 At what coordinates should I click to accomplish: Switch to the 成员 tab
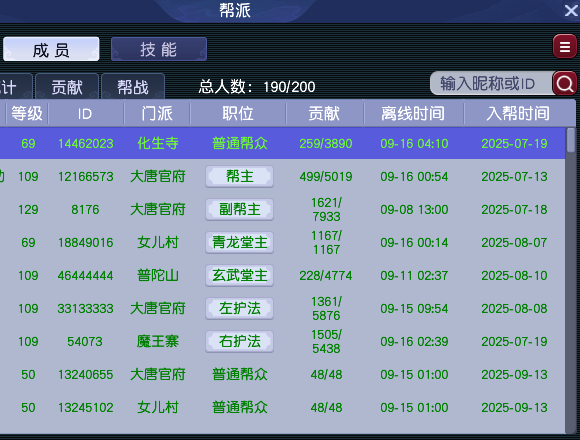coord(51,49)
